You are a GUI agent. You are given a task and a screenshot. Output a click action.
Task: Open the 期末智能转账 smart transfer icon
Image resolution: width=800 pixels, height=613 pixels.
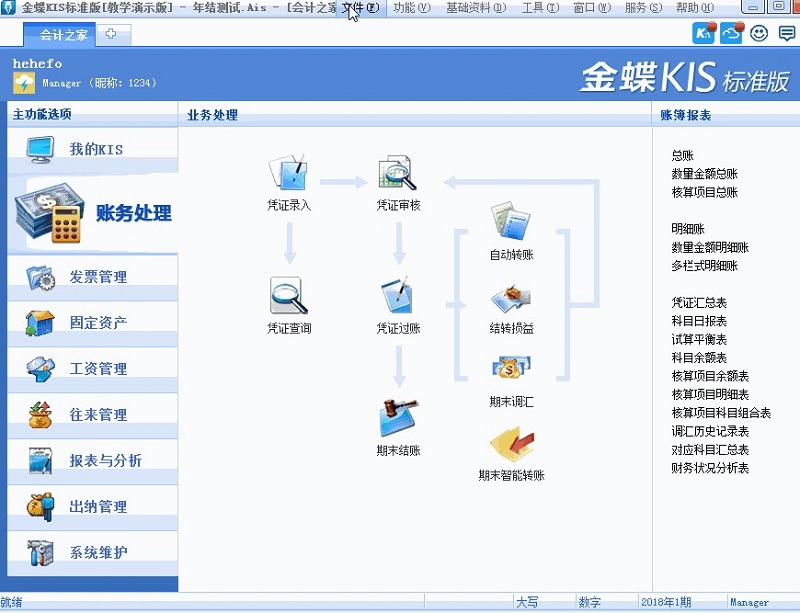click(512, 445)
